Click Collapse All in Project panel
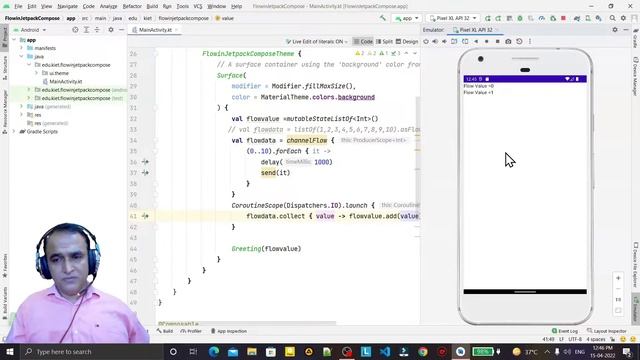The width and height of the screenshot is (640, 360). coord(97,30)
